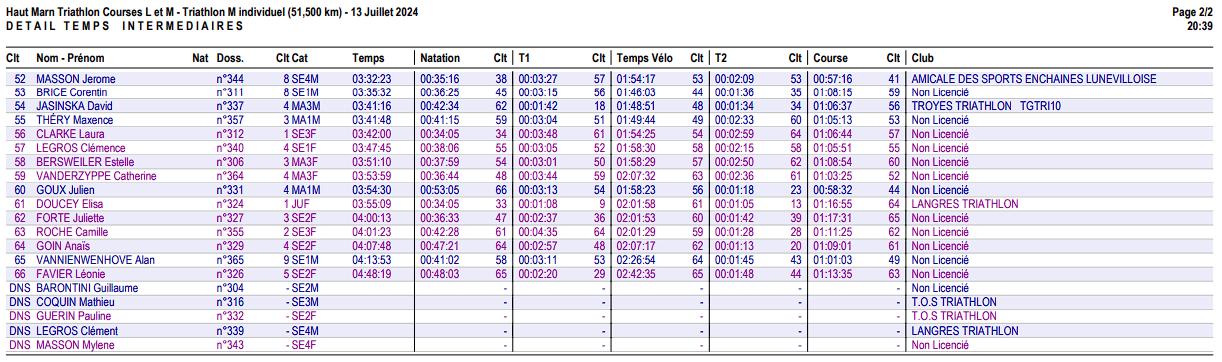Click the Course column header
This screenshot has height=362, width=1222.
831,58
